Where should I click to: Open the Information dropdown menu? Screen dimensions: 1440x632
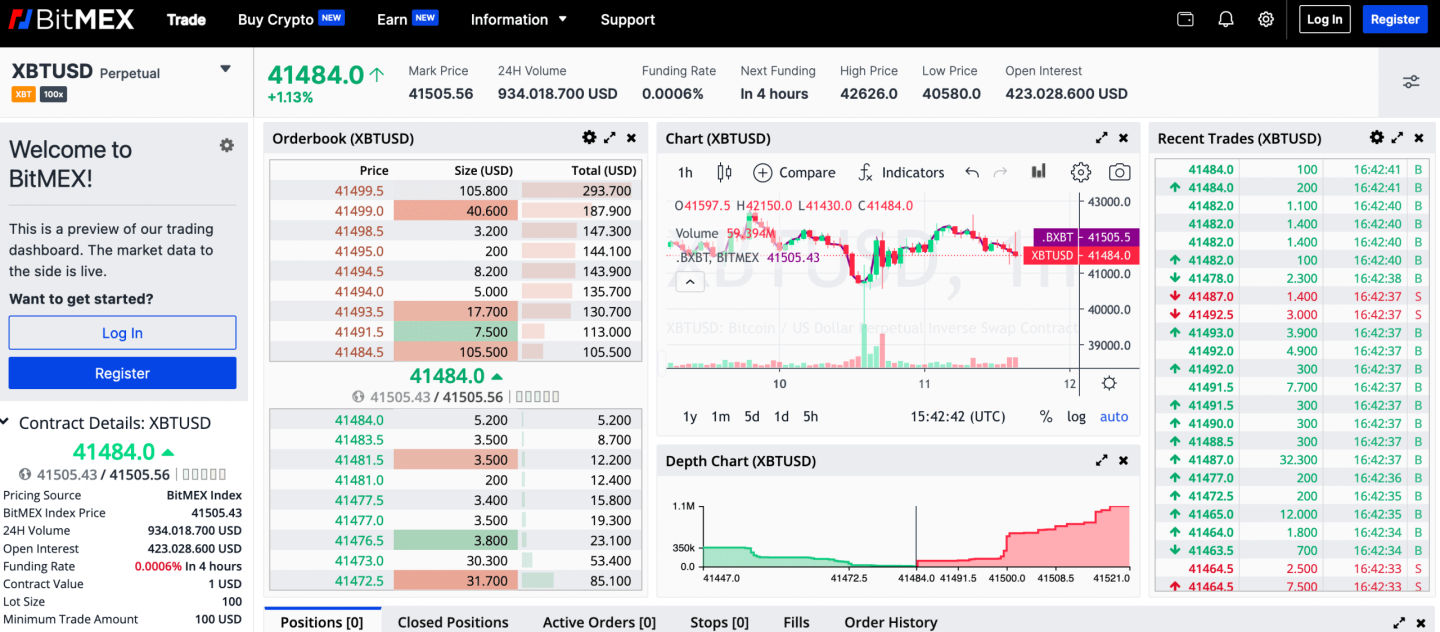(x=519, y=19)
